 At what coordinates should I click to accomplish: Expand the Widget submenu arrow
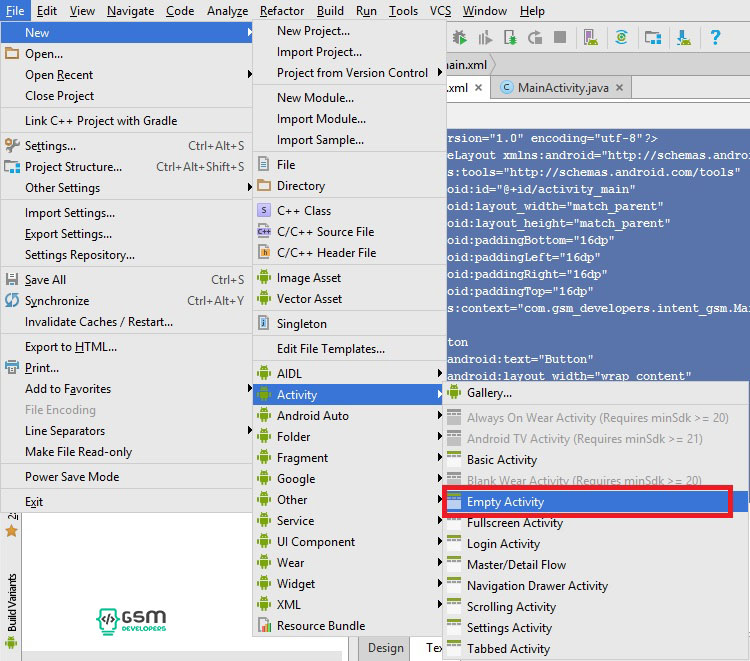click(x=440, y=583)
